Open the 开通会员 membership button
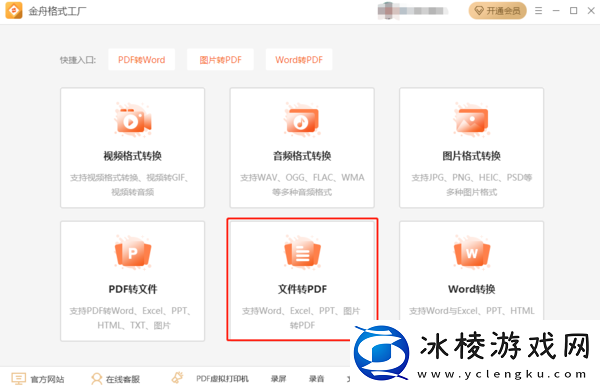Screen dimensions: 600x386 click(x=497, y=11)
